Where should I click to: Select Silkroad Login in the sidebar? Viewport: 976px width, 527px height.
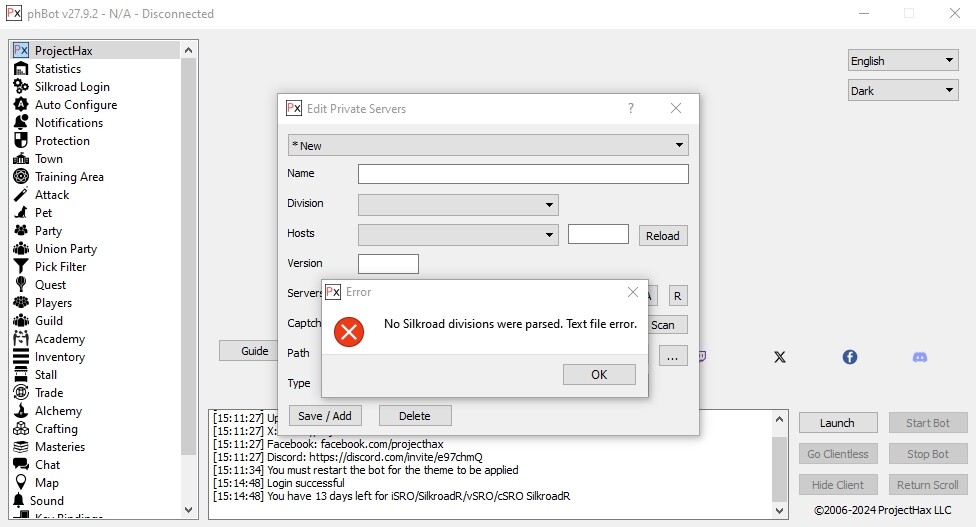(72, 87)
